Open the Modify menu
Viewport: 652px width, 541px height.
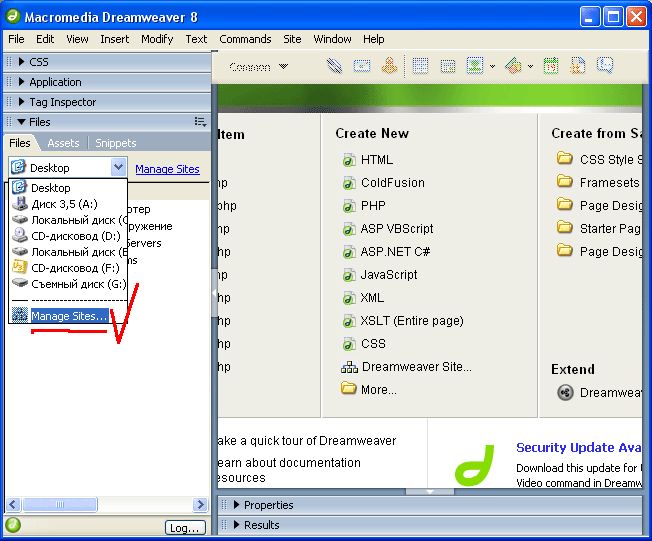point(157,39)
